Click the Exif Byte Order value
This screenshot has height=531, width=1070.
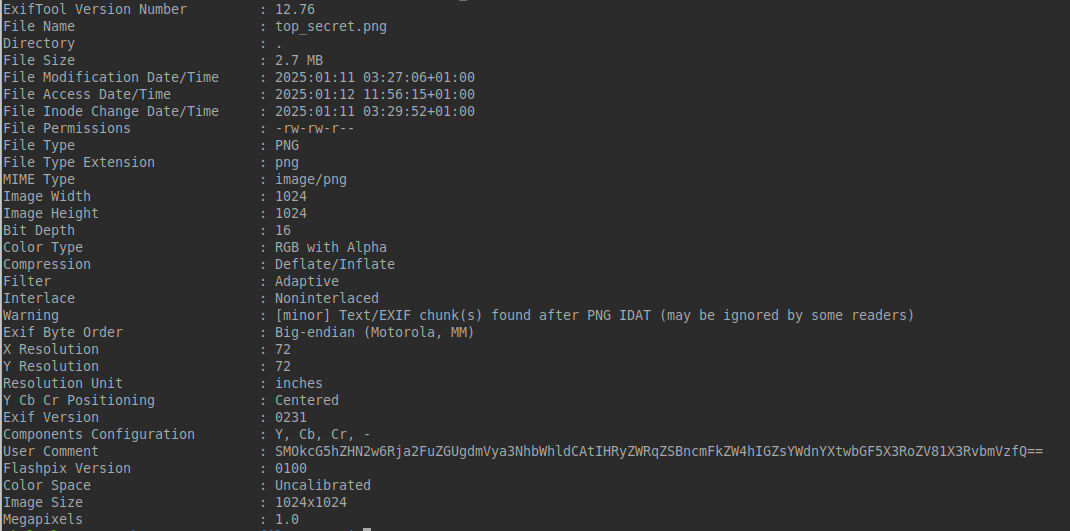tap(375, 332)
